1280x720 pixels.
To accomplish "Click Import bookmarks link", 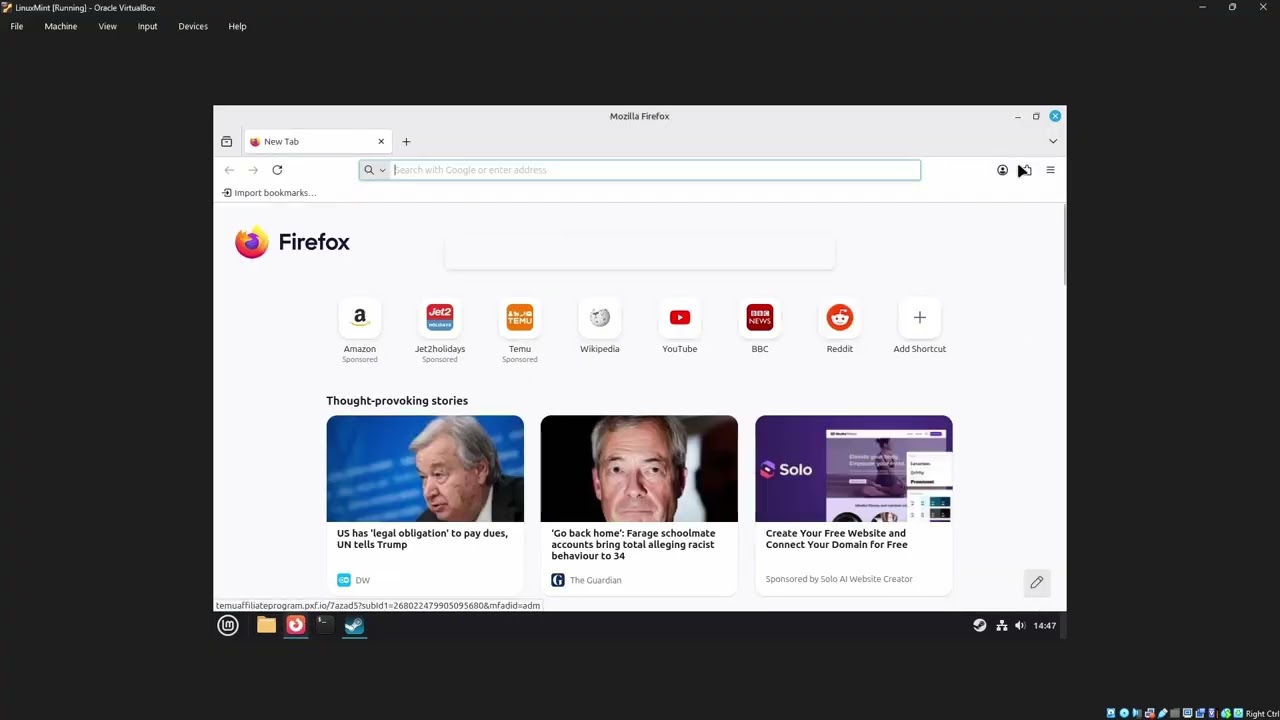I will 269,193.
